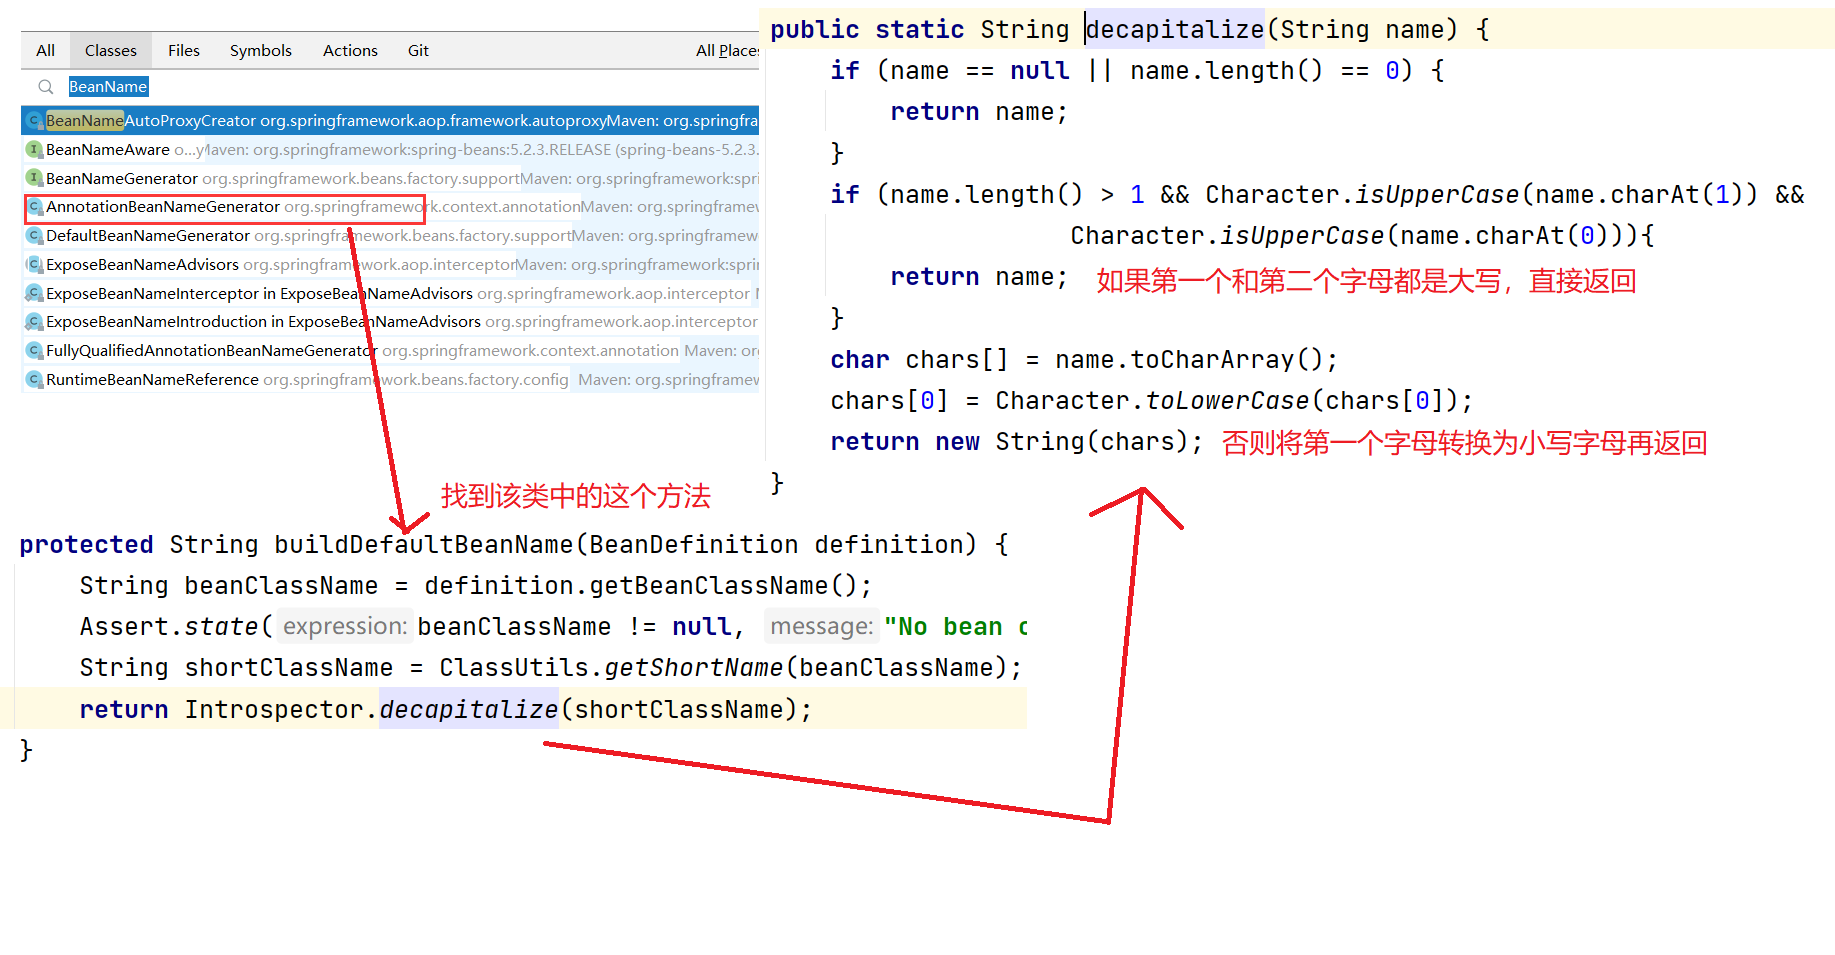This screenshot has width=1835, height=955.
Task: Click the message: parameter hint
Action: (821, 626)
